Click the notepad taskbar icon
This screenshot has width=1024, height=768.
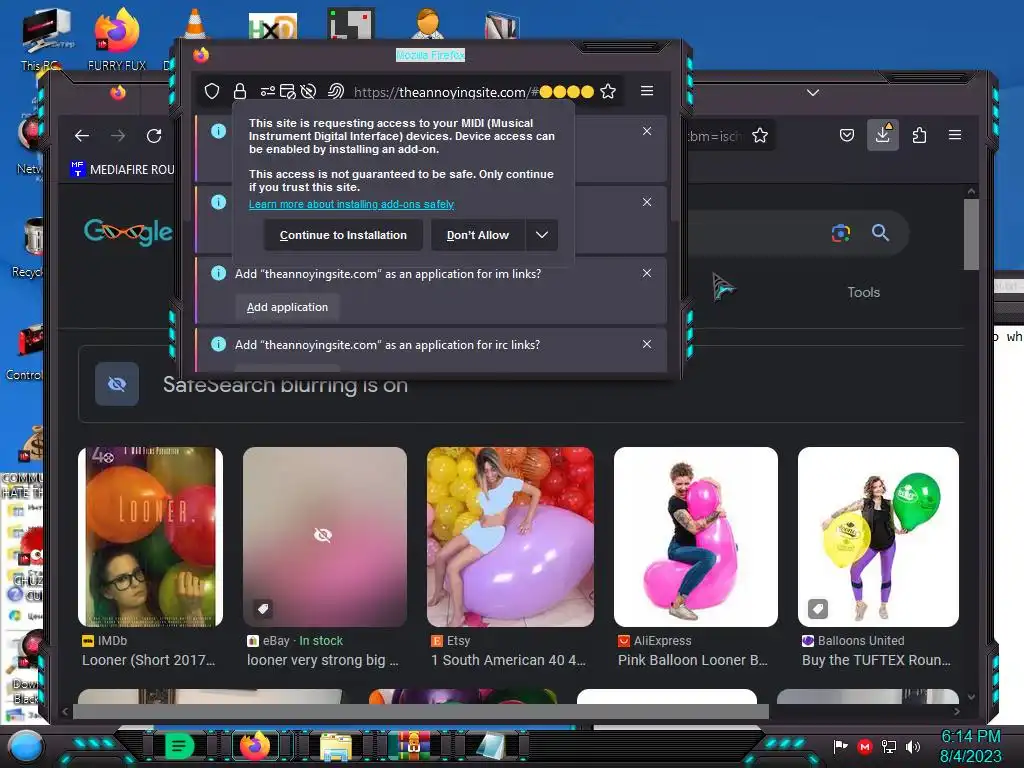491,746
